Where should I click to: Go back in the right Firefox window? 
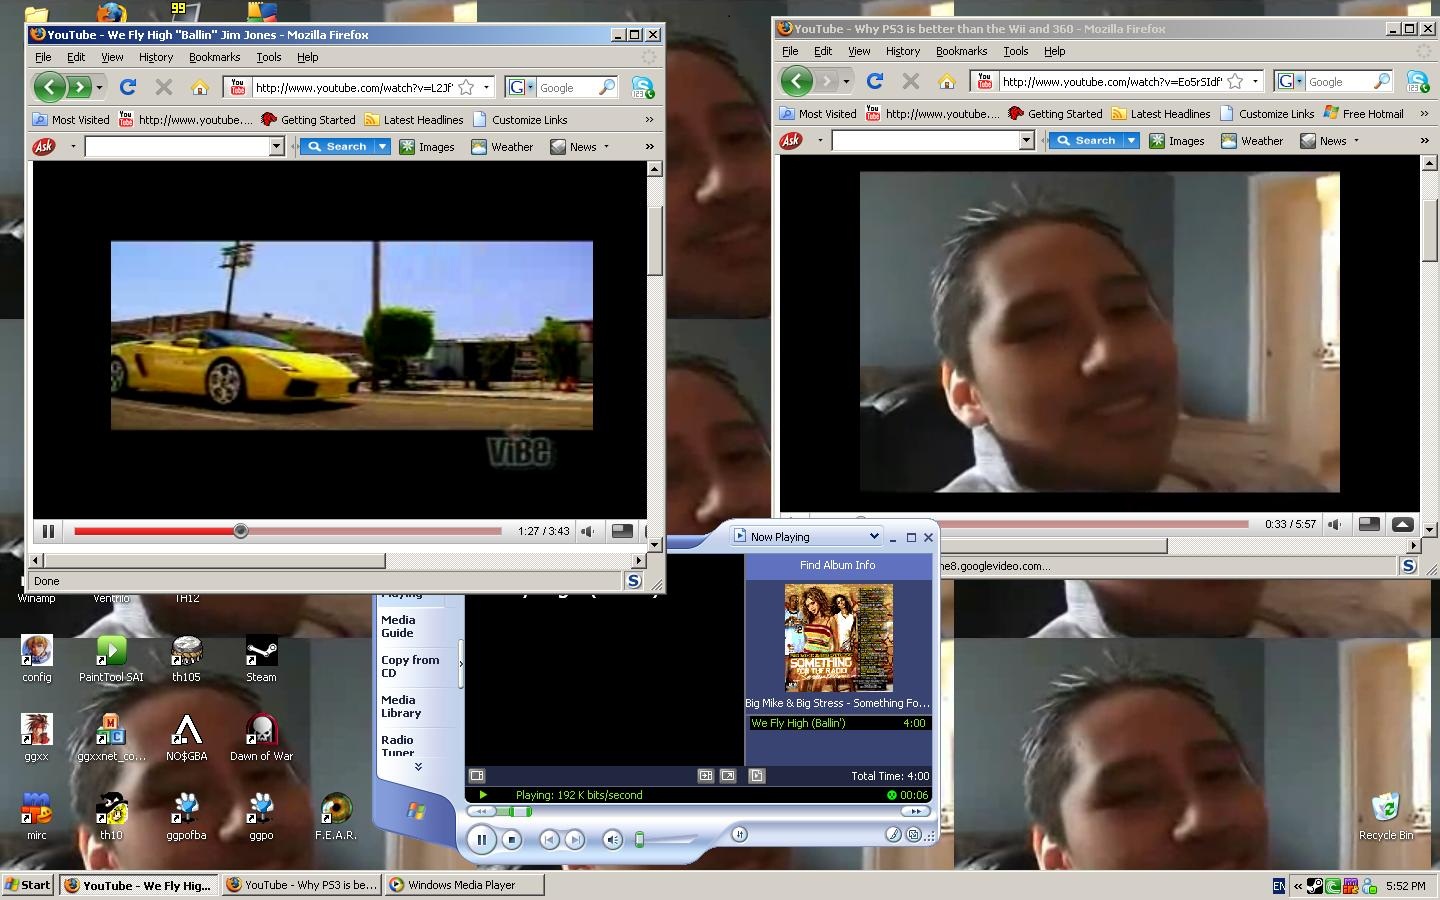pos(796,81)
